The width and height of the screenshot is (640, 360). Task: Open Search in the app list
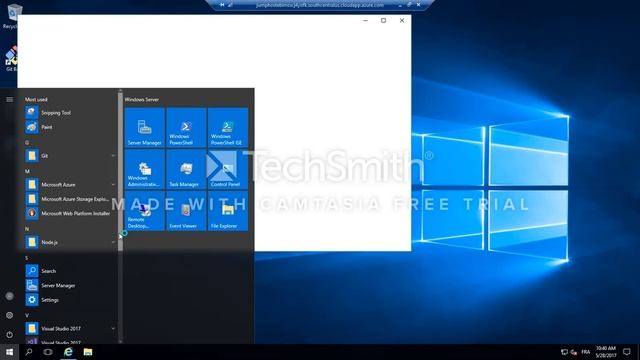point(70,271)
